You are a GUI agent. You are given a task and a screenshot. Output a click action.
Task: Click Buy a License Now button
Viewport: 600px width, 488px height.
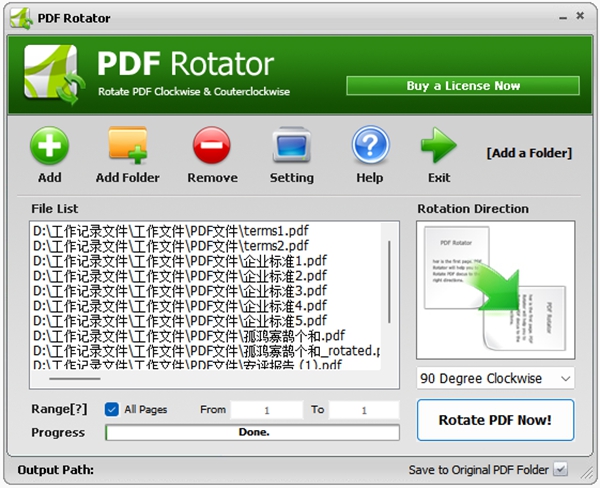pos(462,86)
